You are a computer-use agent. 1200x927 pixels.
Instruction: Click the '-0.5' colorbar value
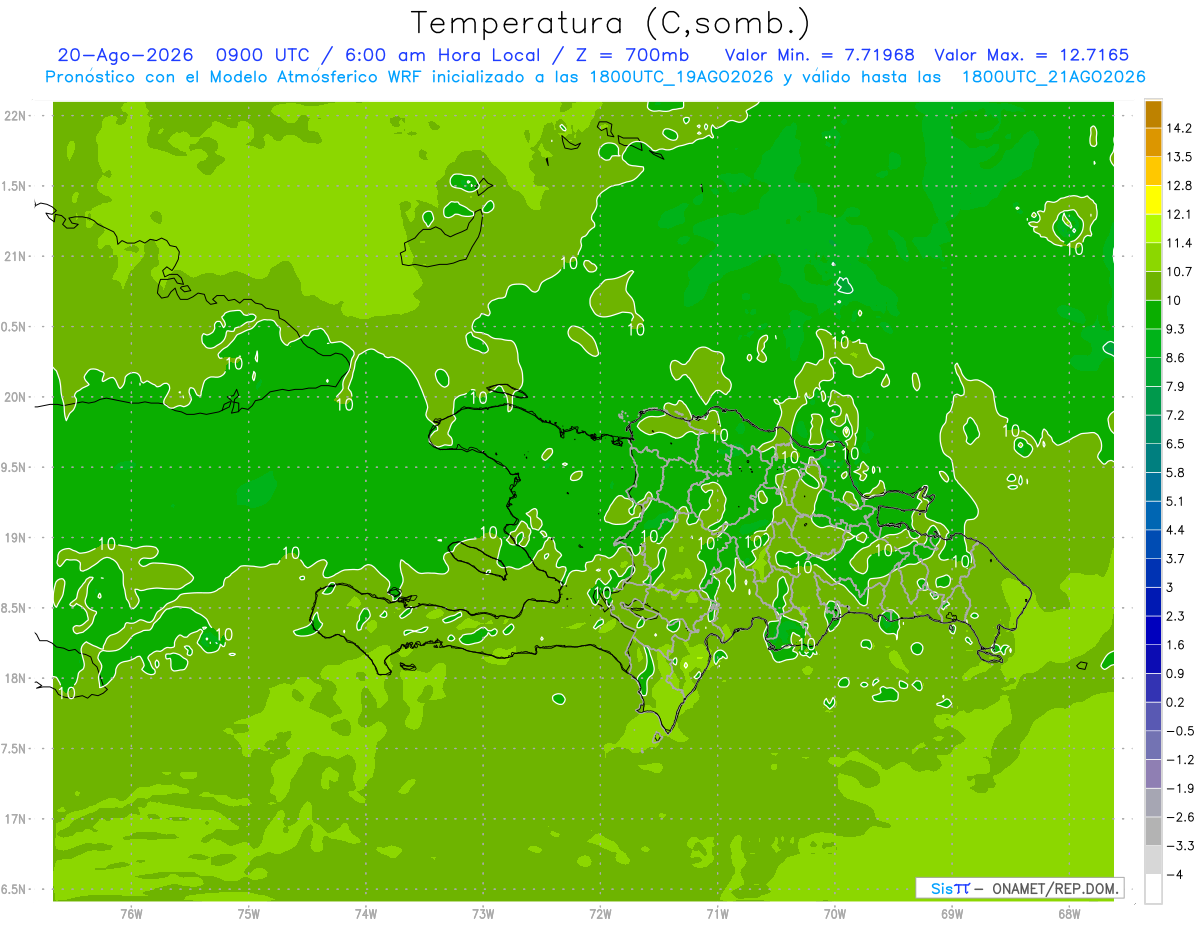tap(1179, 731)
